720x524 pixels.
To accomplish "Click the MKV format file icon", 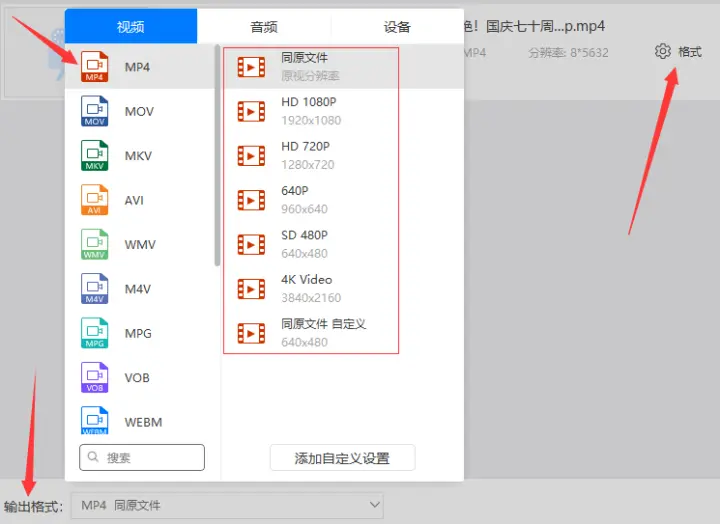I will (94, 156).
